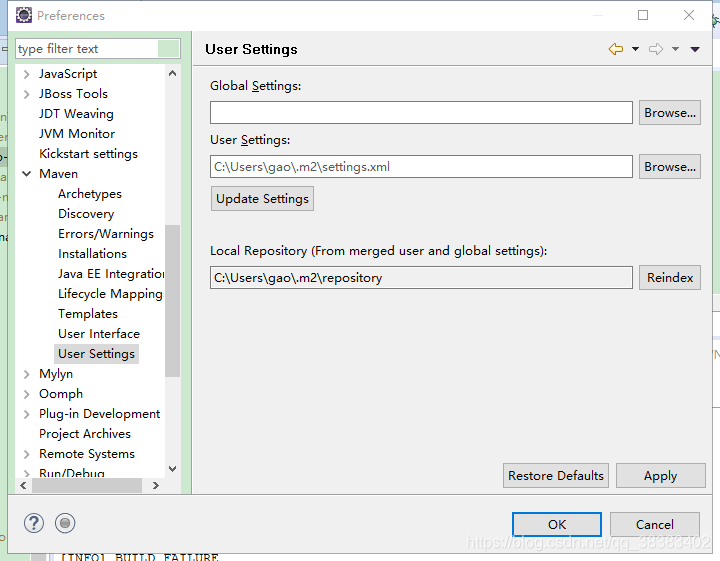Image resolution: width=720 pixels, height=561 pixels.
Task: Select JavaScript preference item
Action: coord(68,74)
